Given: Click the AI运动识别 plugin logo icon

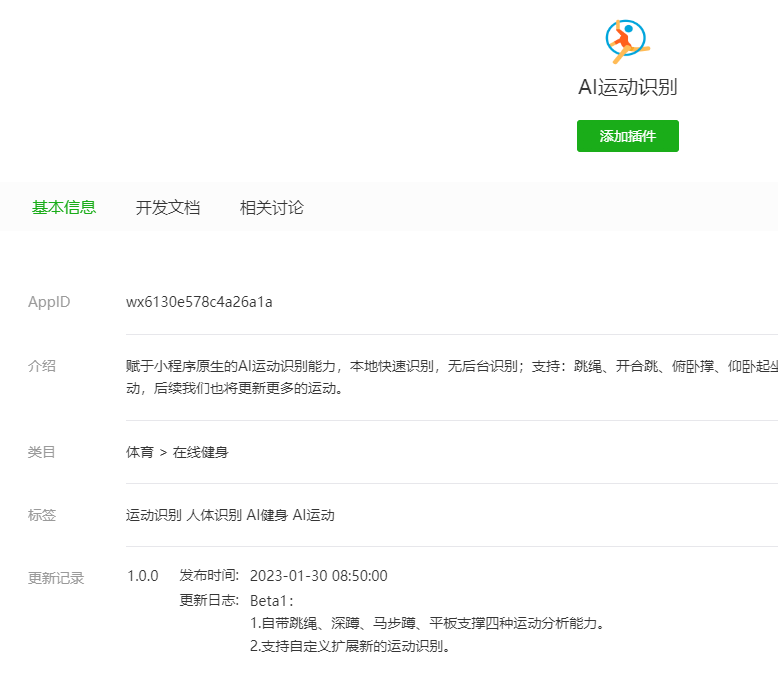Looking at the screenshot, I should click(x=628, y=42).
